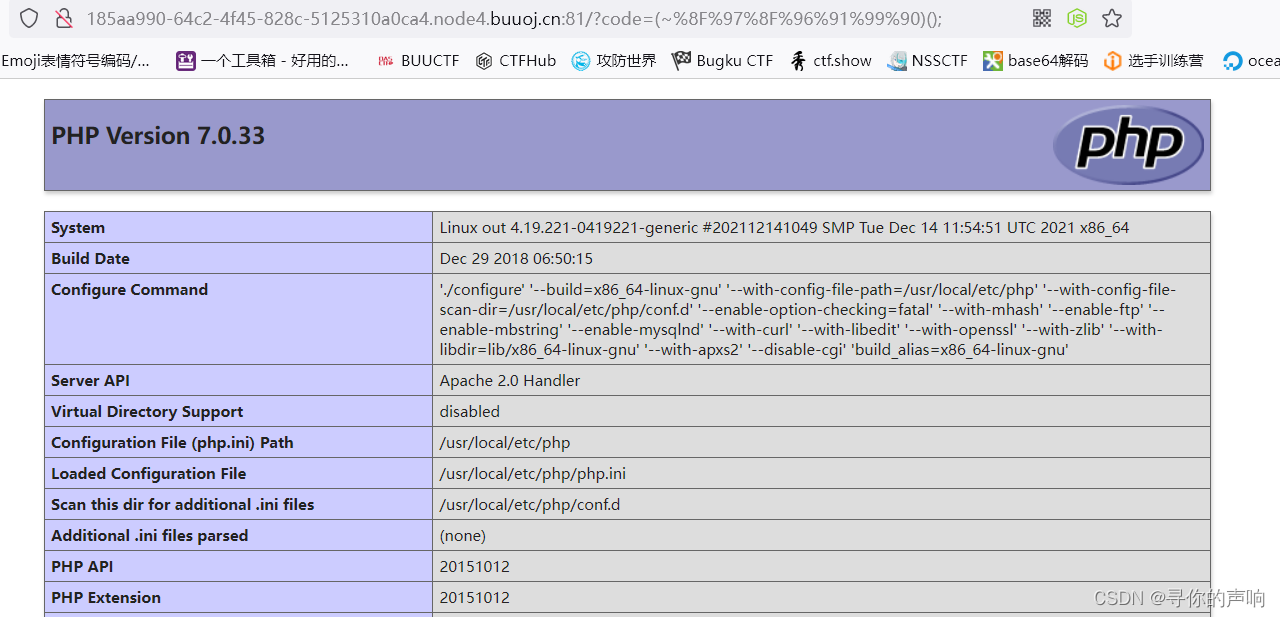Click the 攻防世界 globe favicon
The width and height of the screenshot is (1280, 617).
(x=581, y=61)
